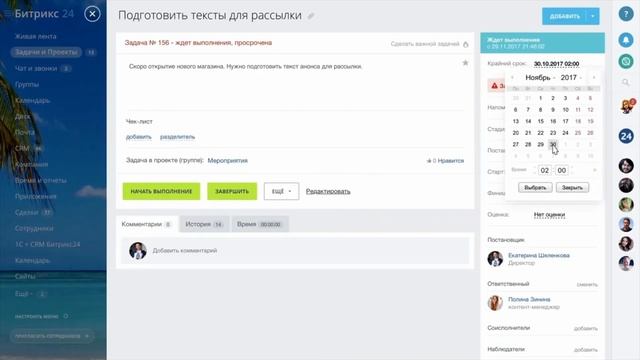640x360 pixels.
Task: Close the task panel with the X
Action: (x=92, y=14)
